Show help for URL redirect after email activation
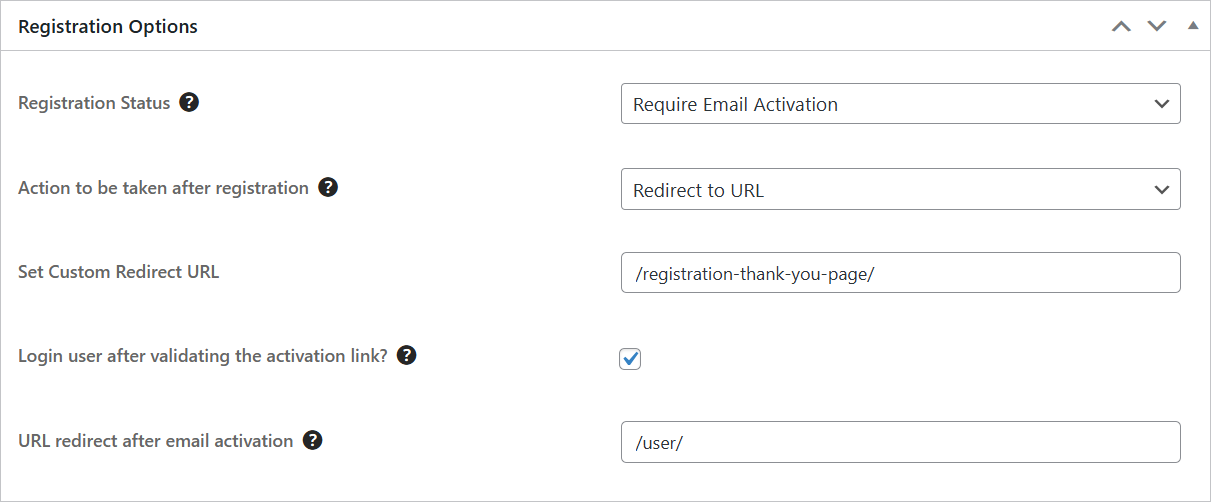1211x502 pixels. pos(313,440)
